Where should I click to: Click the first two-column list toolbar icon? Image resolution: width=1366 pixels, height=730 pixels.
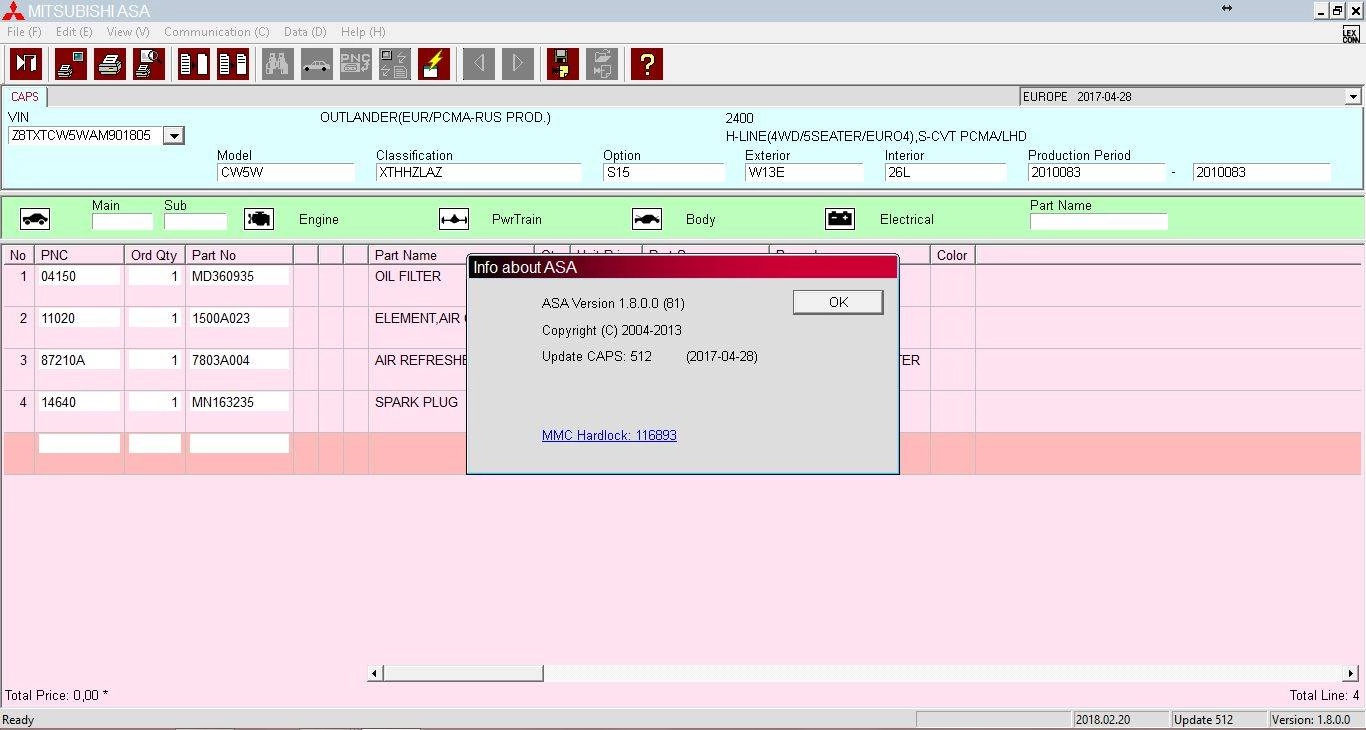coord(194,64)
